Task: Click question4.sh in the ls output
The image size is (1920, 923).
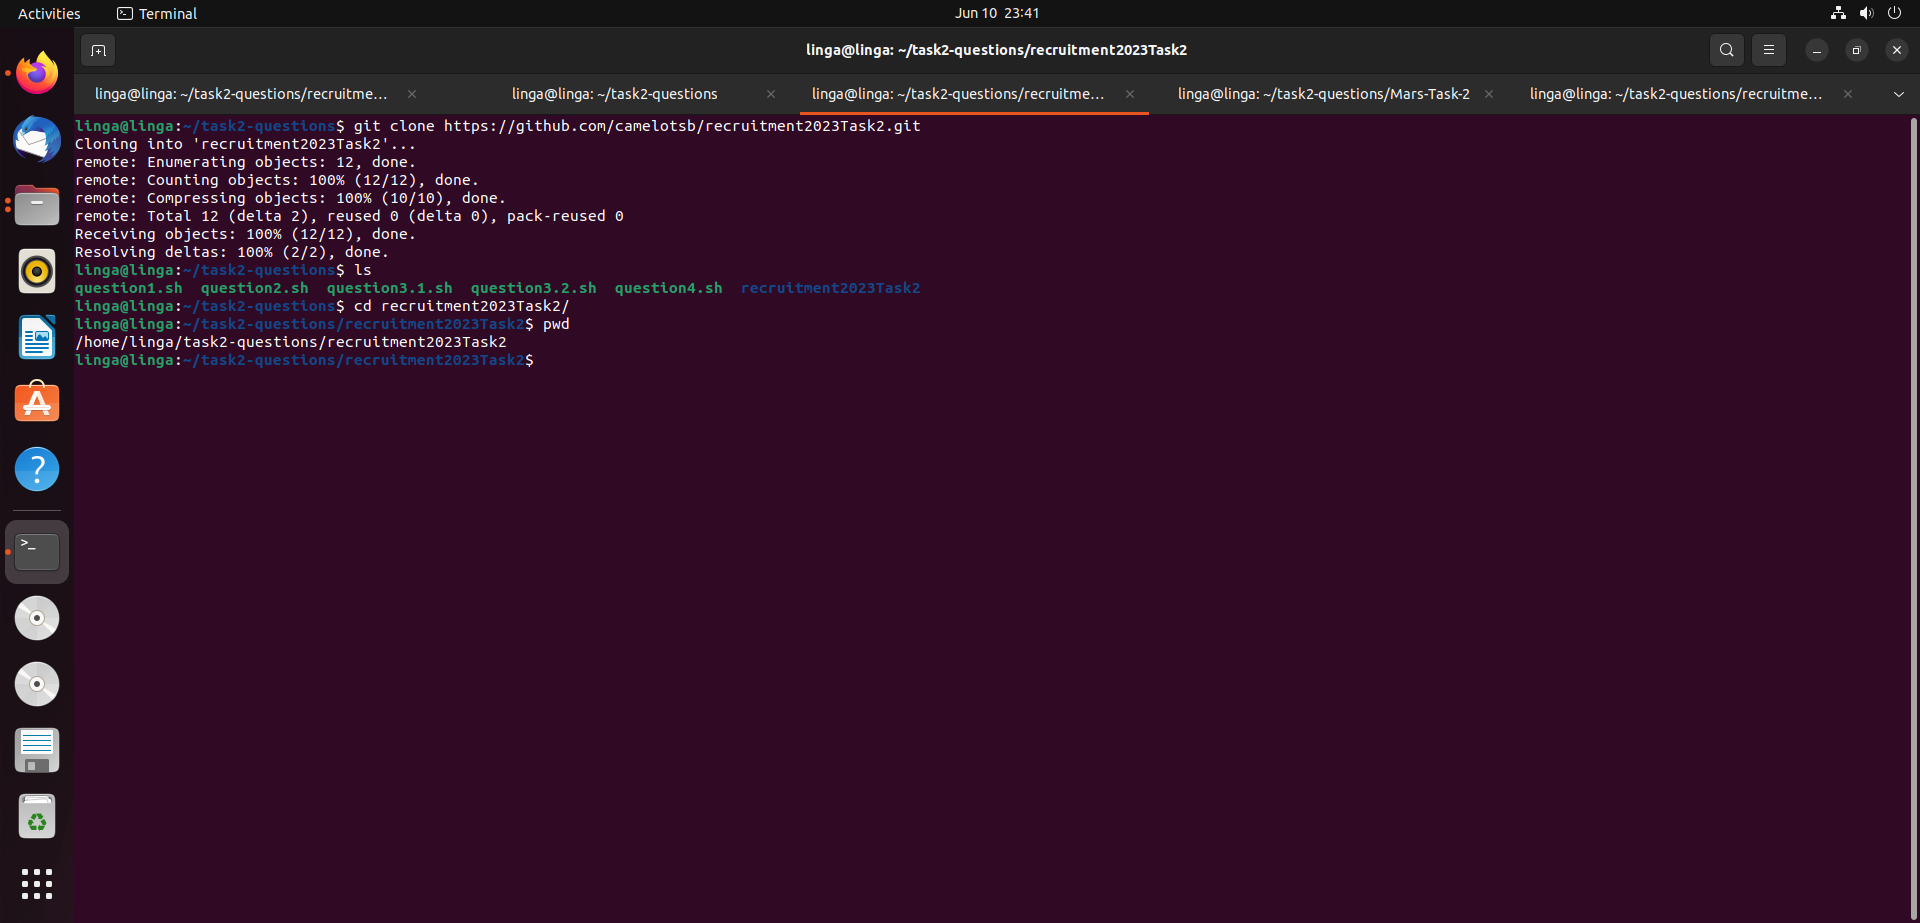Action: click(x=668, y=288)
